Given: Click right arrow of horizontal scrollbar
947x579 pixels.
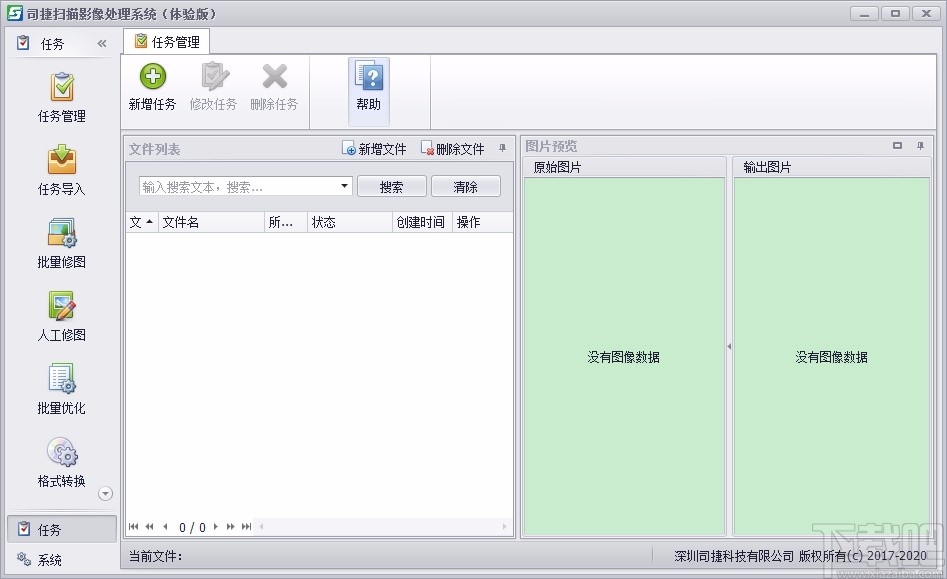Looking at the screenshot, I should click(504, 527).
